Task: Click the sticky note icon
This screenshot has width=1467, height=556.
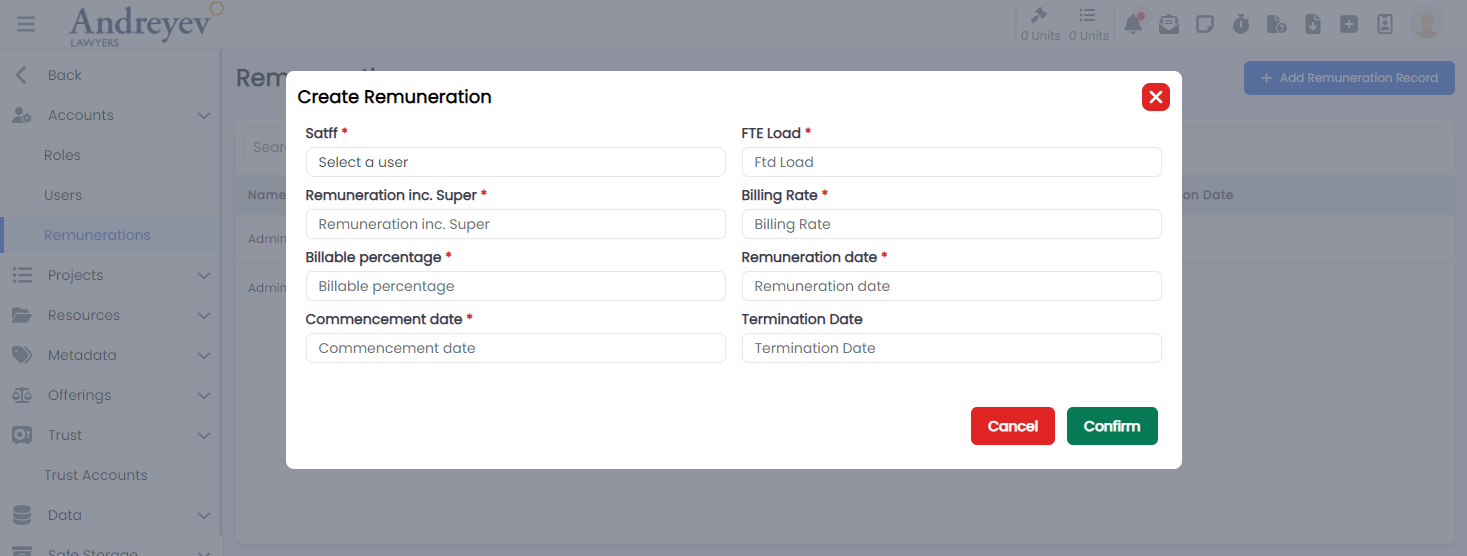Action: (x=1205, y=24)
